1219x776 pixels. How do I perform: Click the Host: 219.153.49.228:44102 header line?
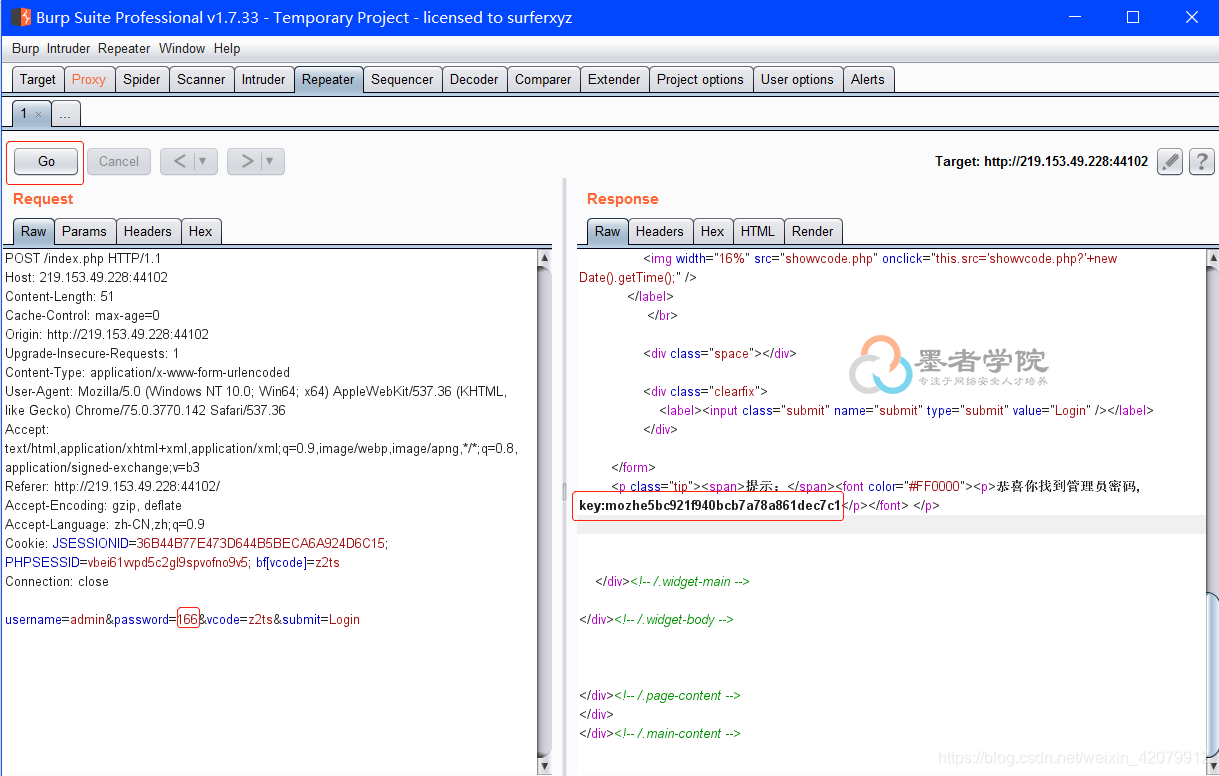click(x=87, y=277)
